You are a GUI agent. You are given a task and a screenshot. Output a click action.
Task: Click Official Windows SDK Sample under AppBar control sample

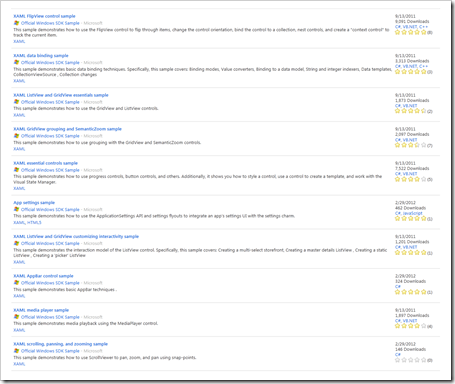[x=50, y=283]
